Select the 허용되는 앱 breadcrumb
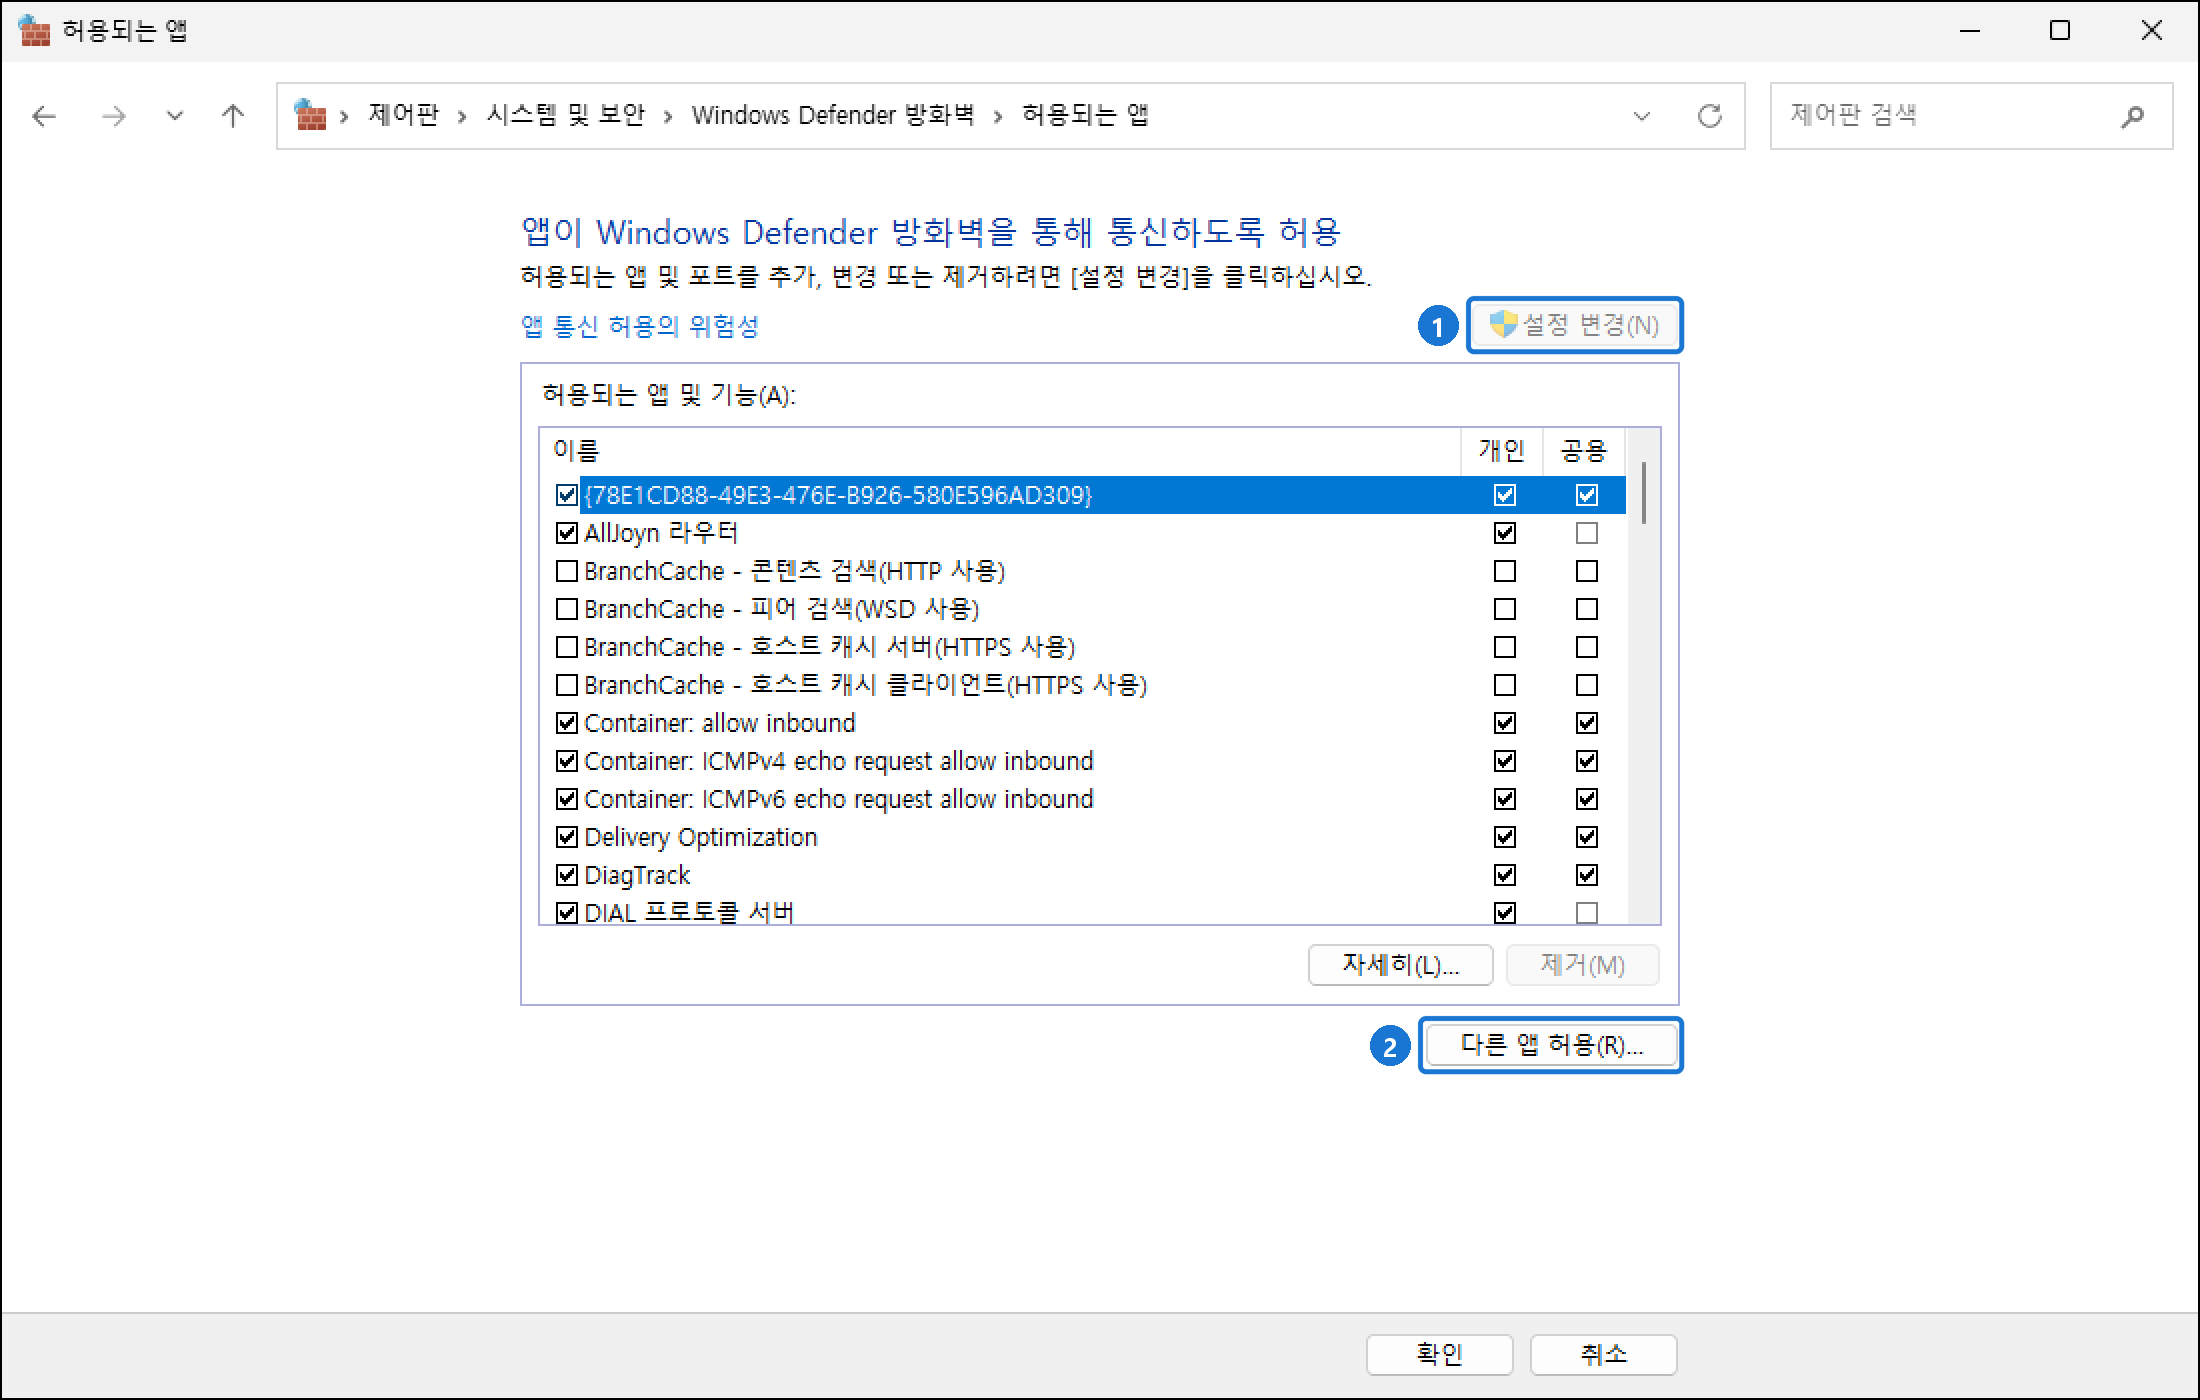The image size is (2200, 1400). 1085,115
